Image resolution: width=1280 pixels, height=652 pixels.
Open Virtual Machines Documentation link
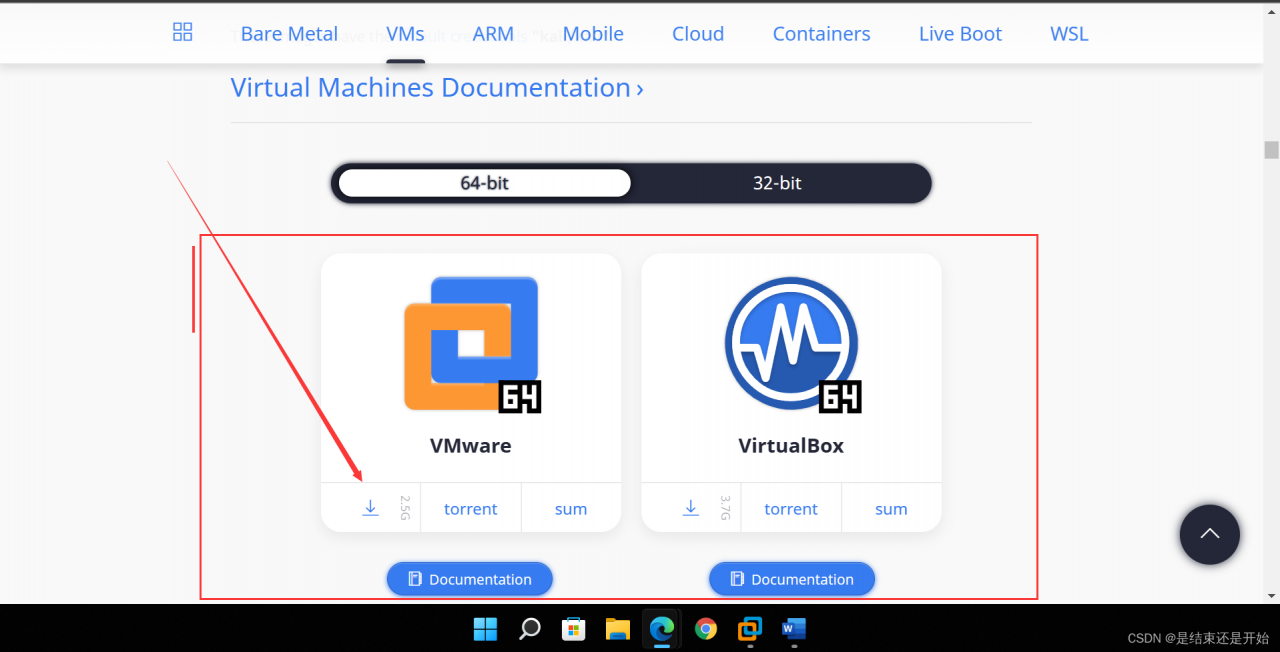point(437,88)
